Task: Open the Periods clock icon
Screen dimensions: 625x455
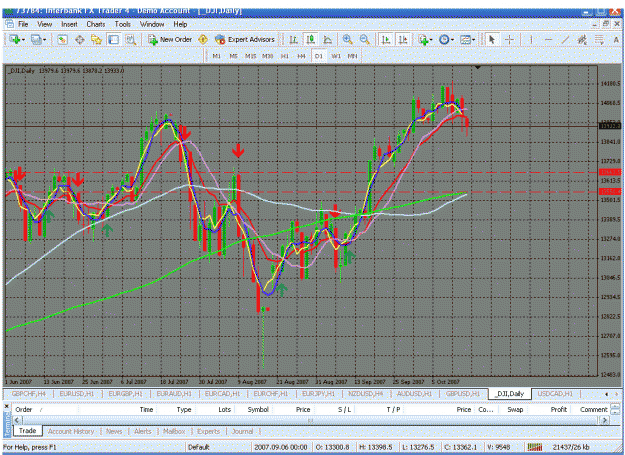Action: [444, 39]
